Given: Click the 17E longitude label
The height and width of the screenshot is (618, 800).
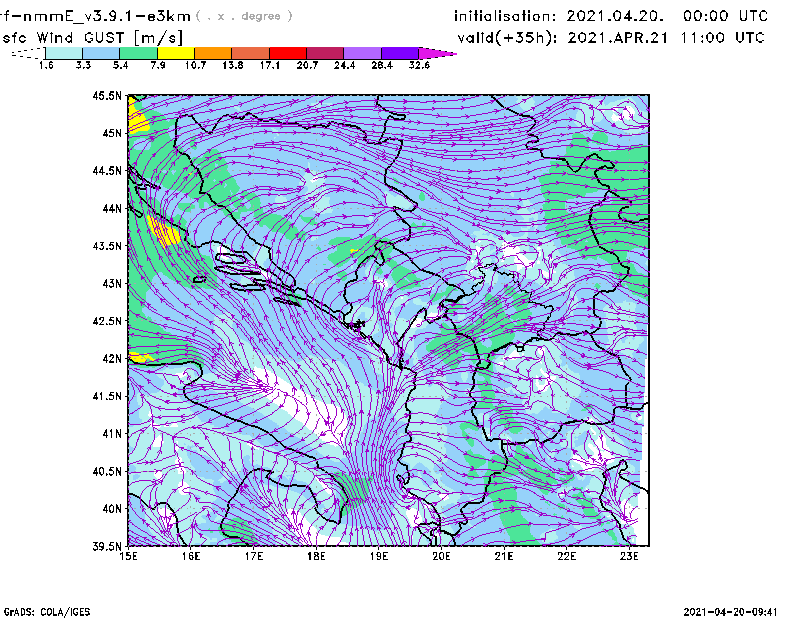Looking at the screenshot, I should (254, 556).
